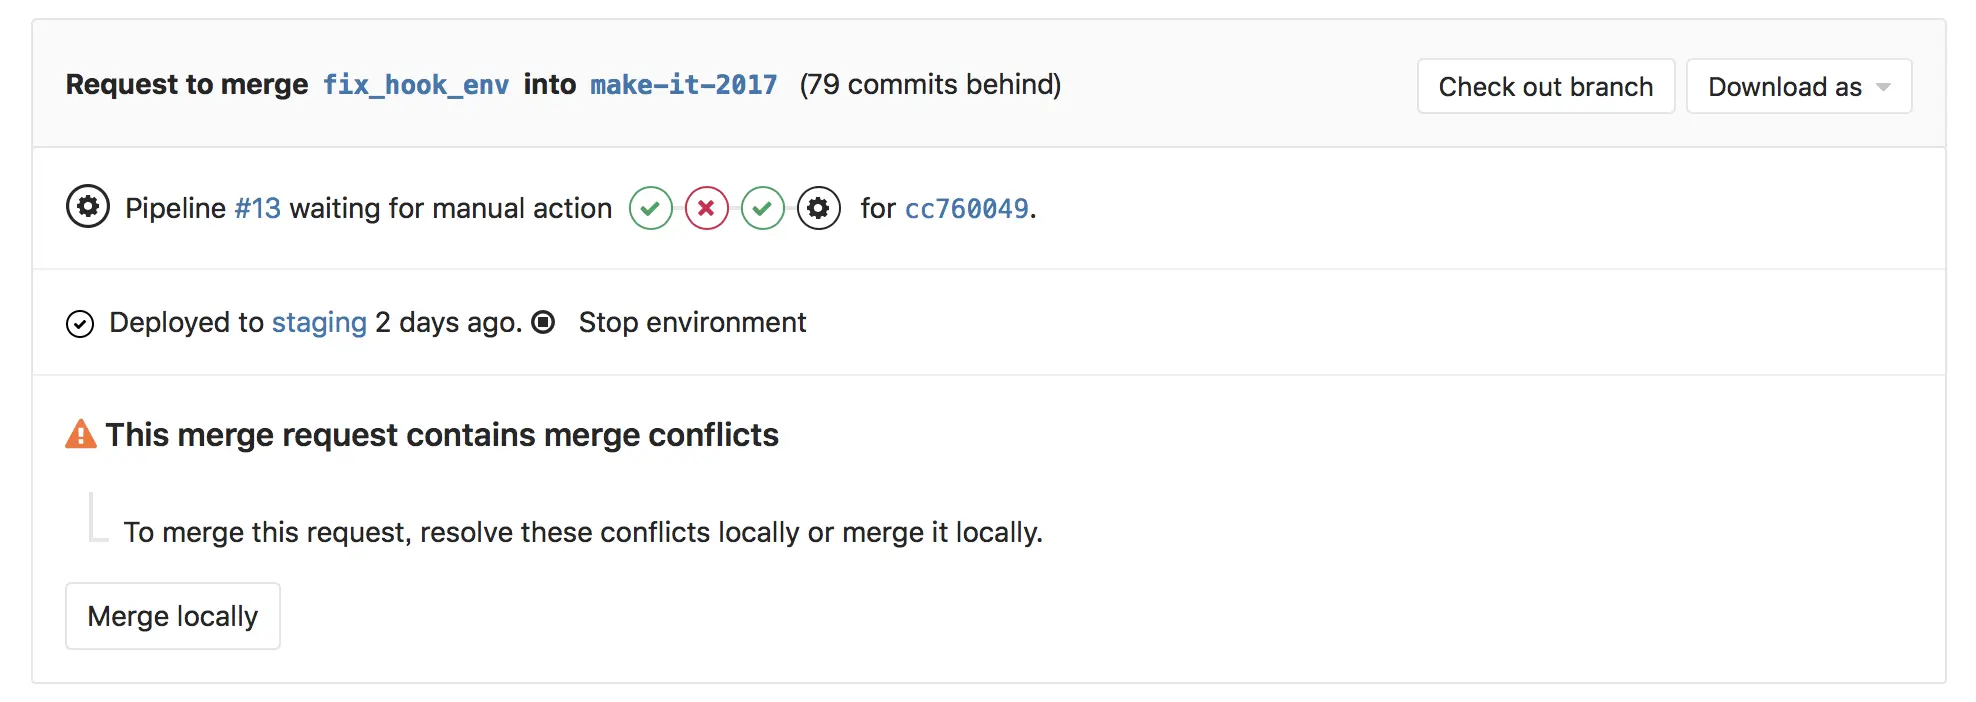
Task: Open the first passed pipeline stage icon
Action: (651, 208)
